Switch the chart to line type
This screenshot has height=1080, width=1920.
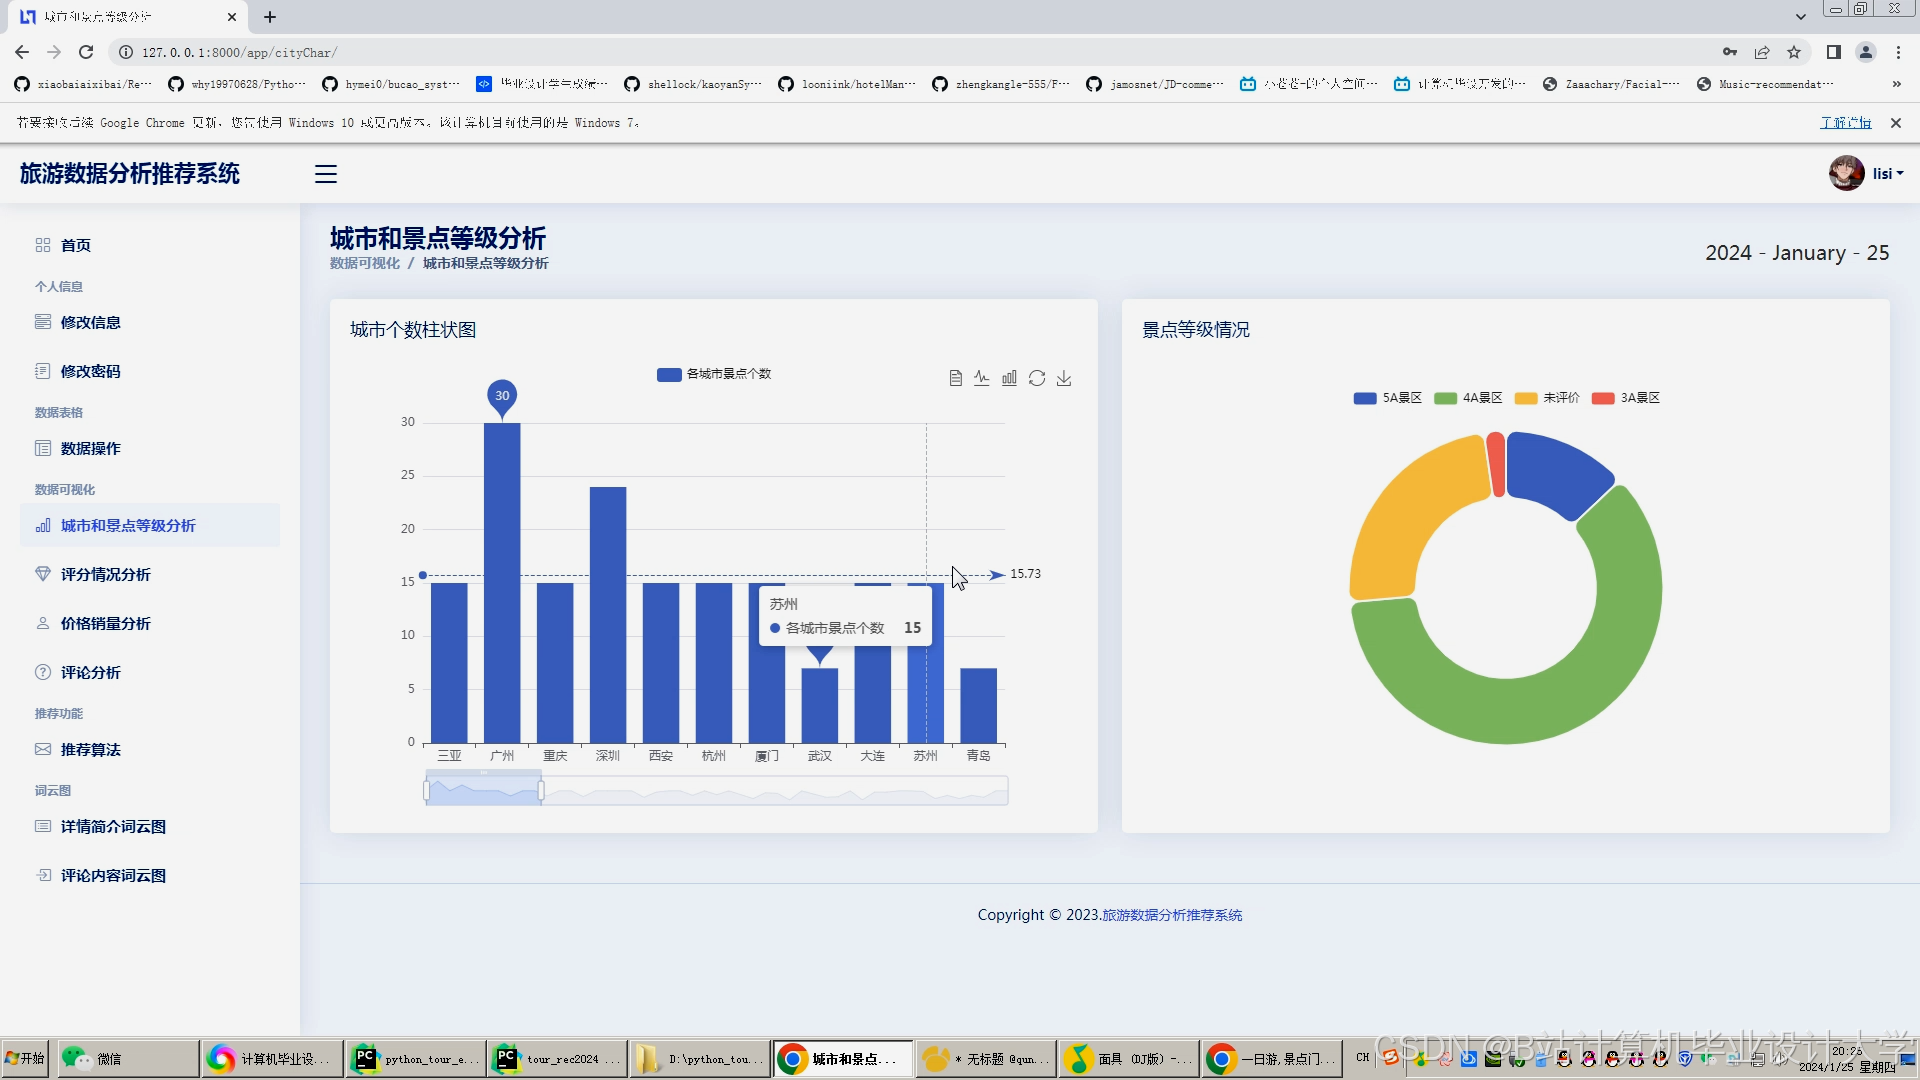point(982,378)
